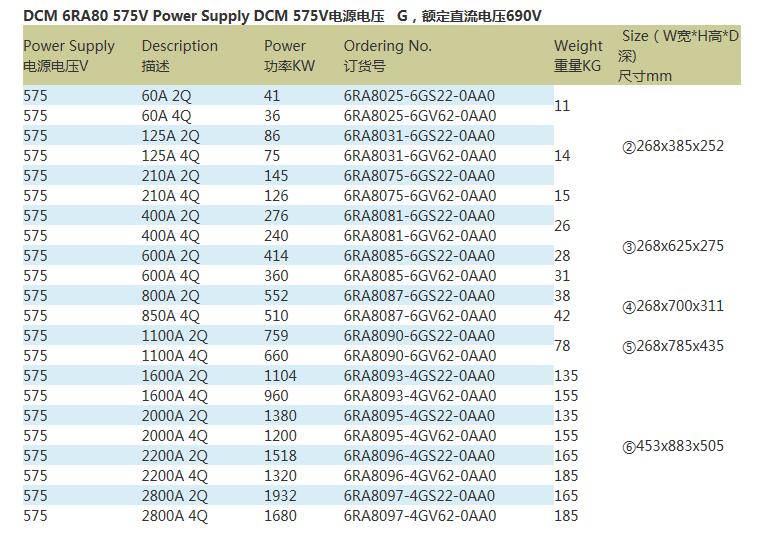Image resolution: width=766 pixels, height=539 pixels.
Task: Click size entry 268x625x275
Action: (x=673, y=246)
